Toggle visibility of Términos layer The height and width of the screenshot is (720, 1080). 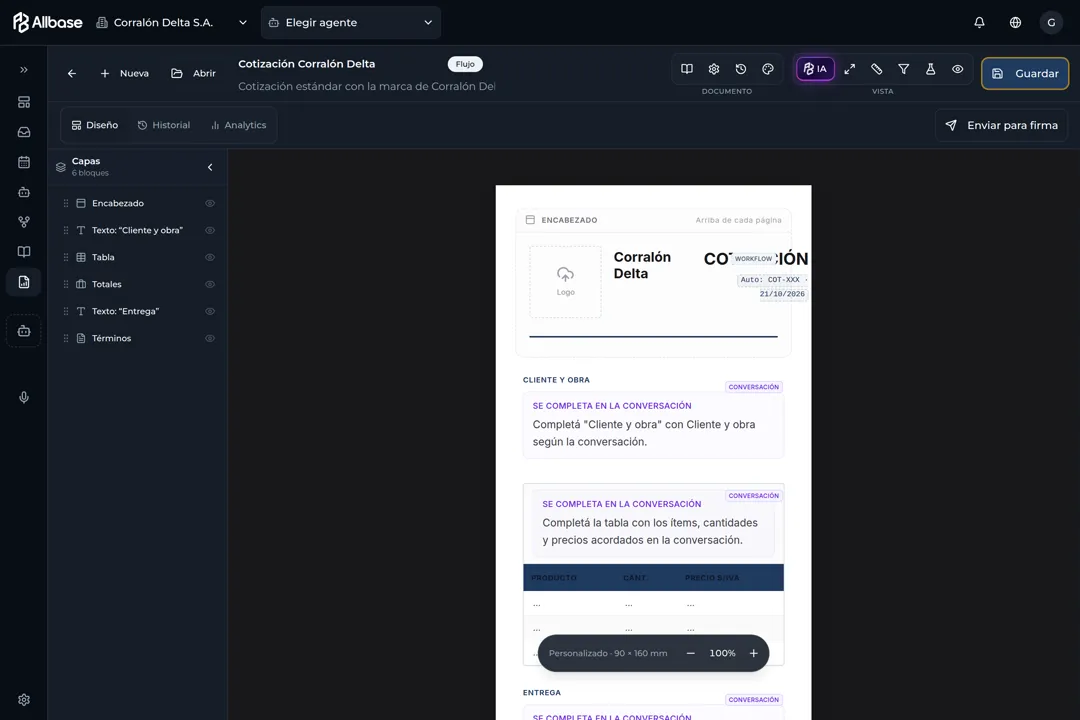210,338
